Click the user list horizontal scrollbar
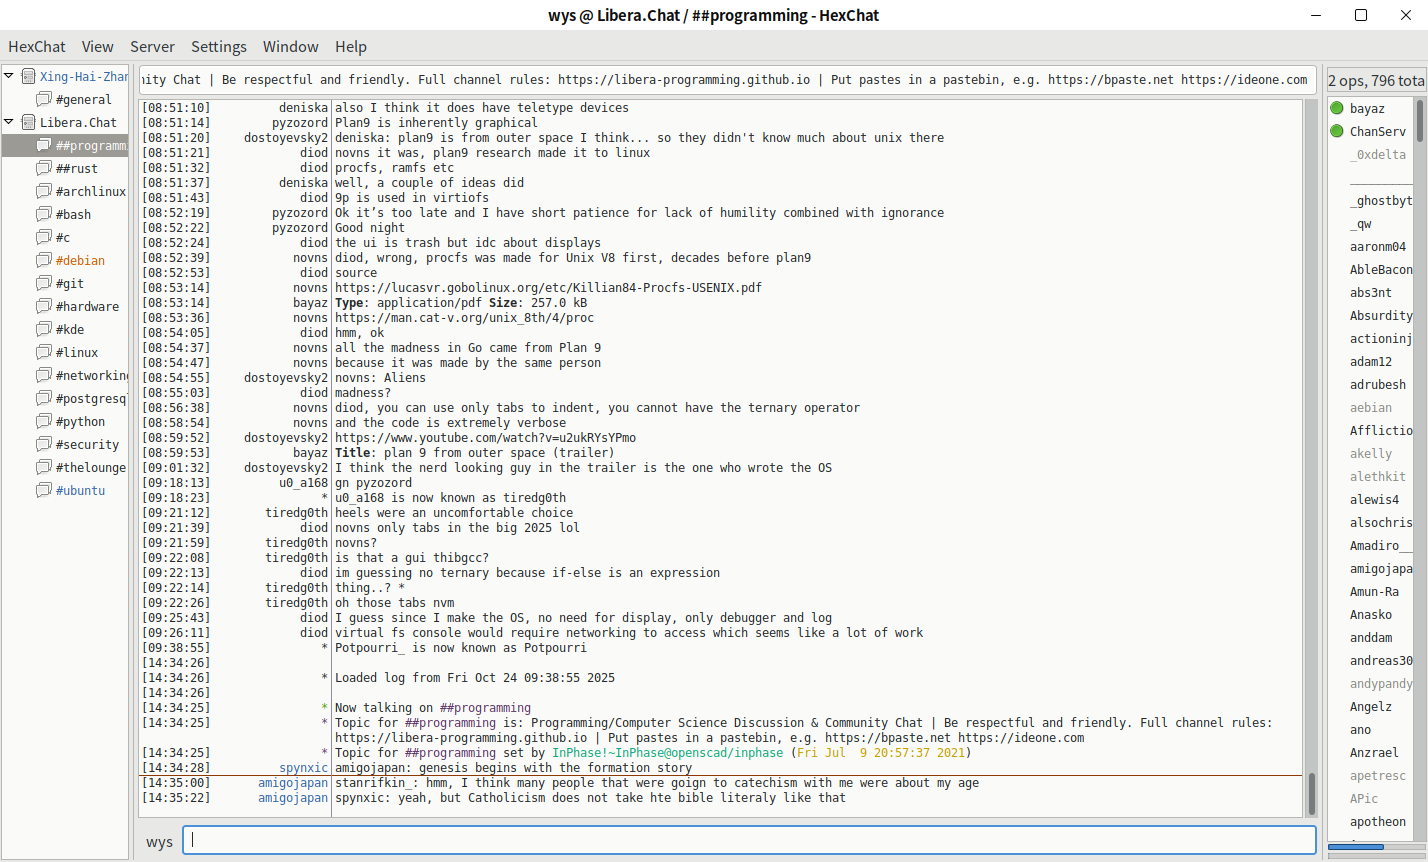The image size is (1428, 862). [1370, 848]
